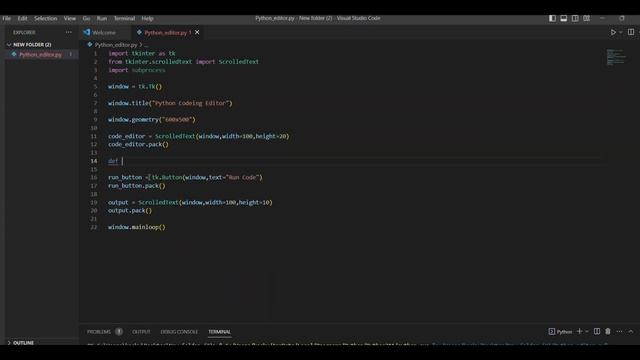This screenshot has height=360, width=640.
Task: Click the Python file icon on the editor tab
Action: click(x=139, y=32)
